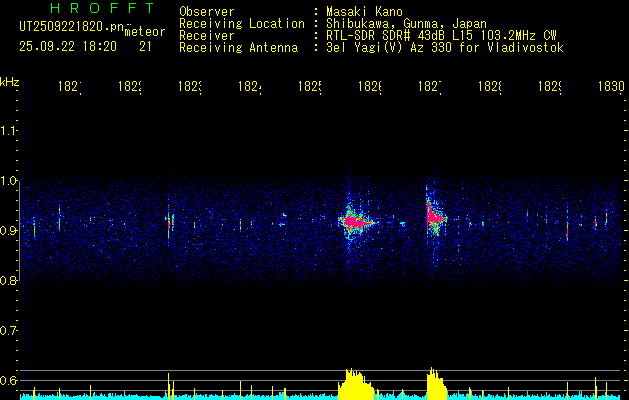Click the 1821 time axis label
The image size is (629, 400).
point(70,86)
